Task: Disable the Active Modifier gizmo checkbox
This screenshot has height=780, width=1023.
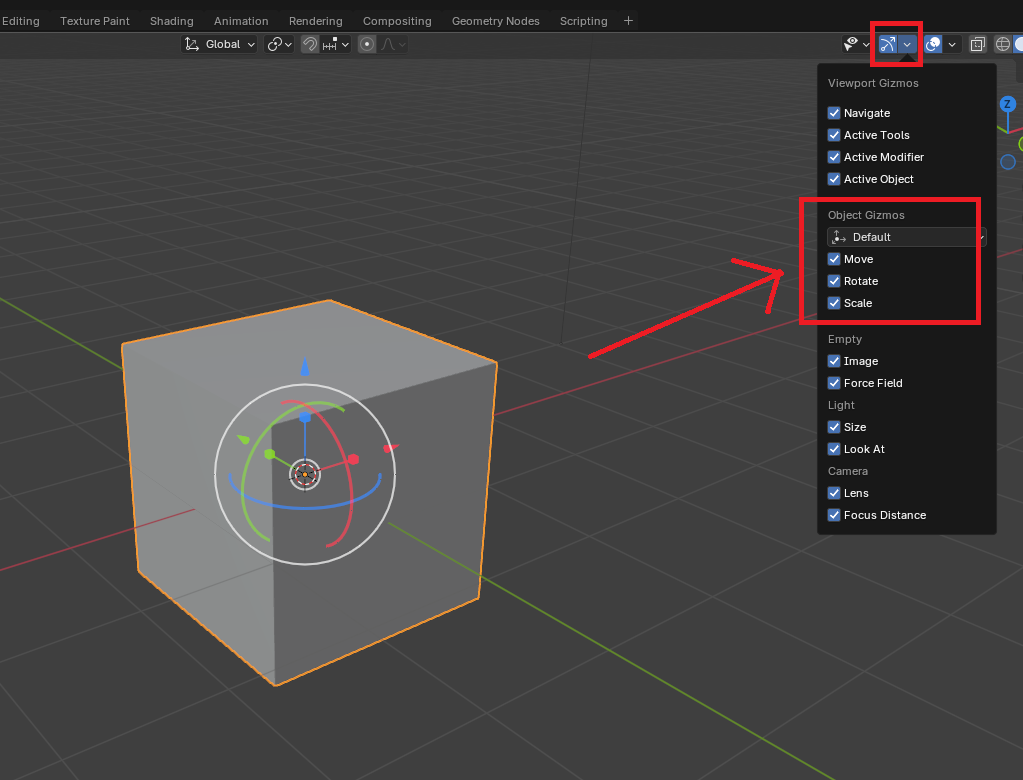Action: click(834, 157)
